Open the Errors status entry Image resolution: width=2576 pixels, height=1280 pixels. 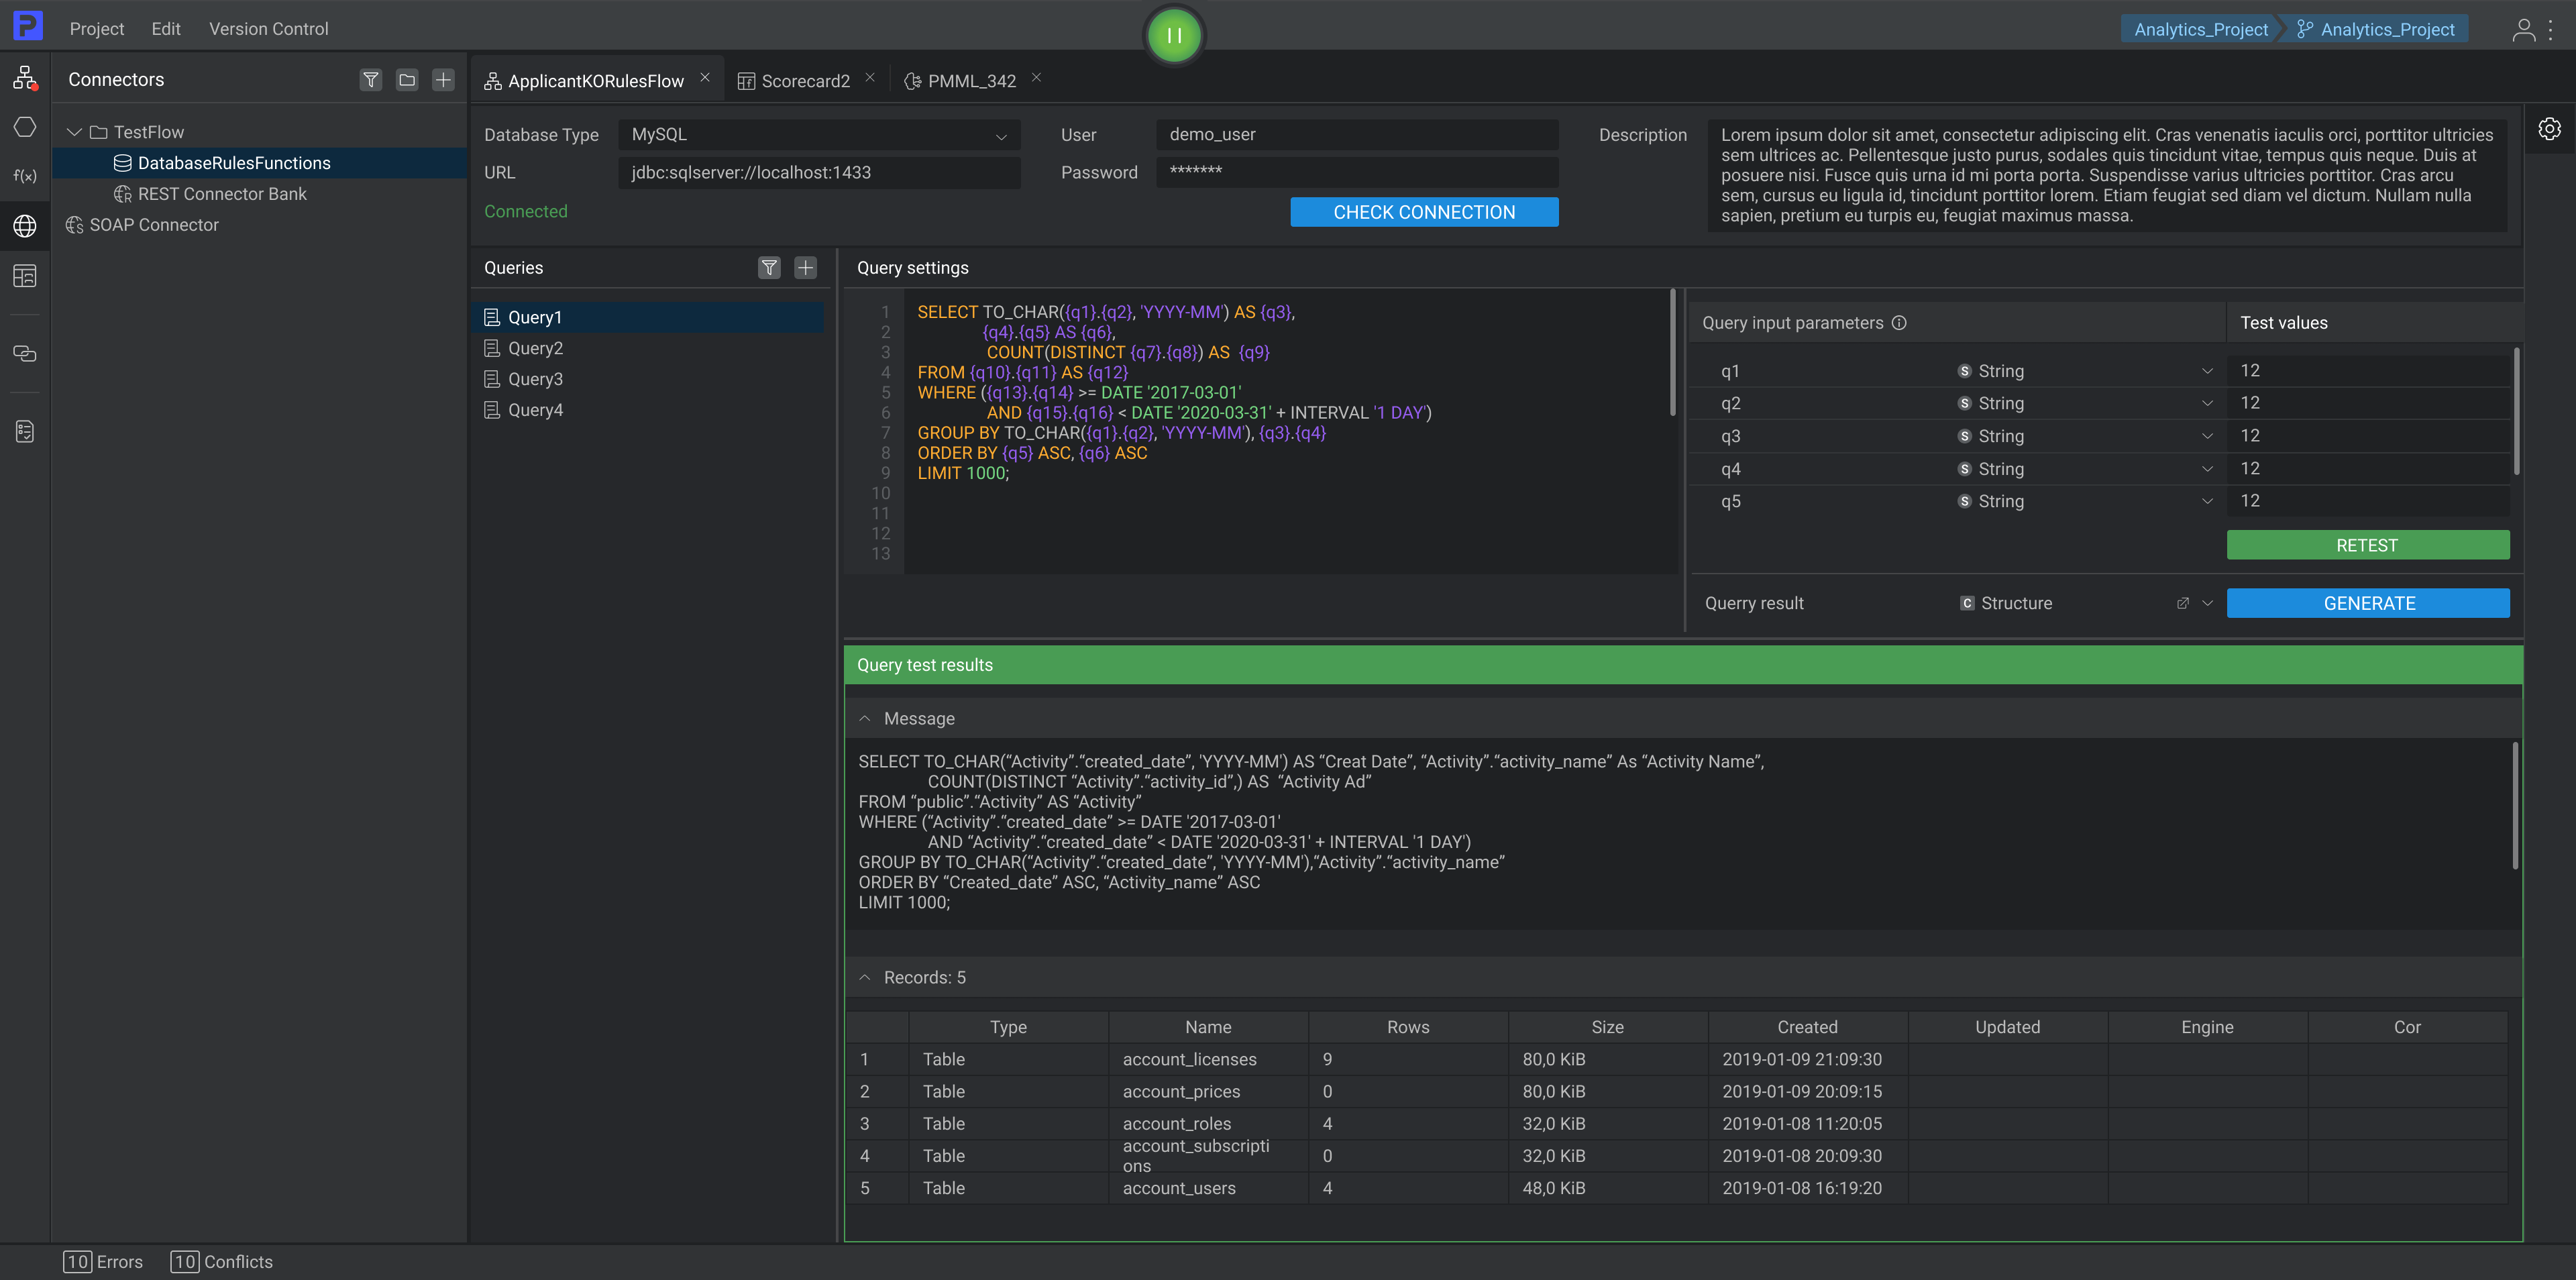point(103,1261)
